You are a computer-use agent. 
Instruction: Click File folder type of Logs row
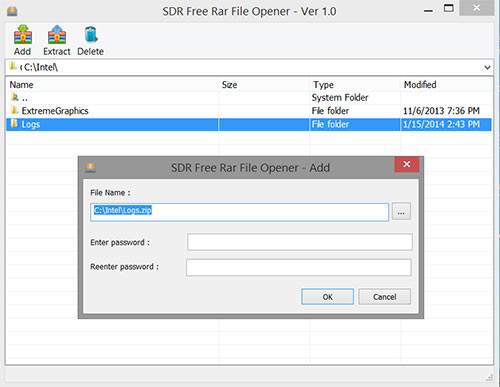(330, 124)
